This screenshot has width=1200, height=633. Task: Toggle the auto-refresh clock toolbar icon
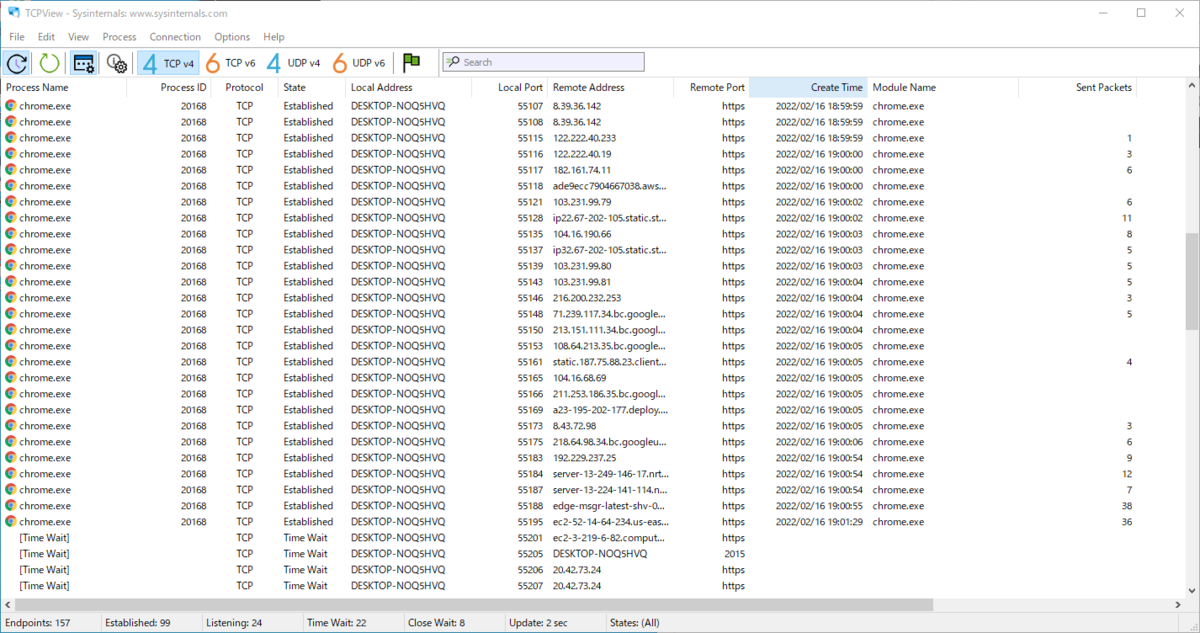[17, 63]
